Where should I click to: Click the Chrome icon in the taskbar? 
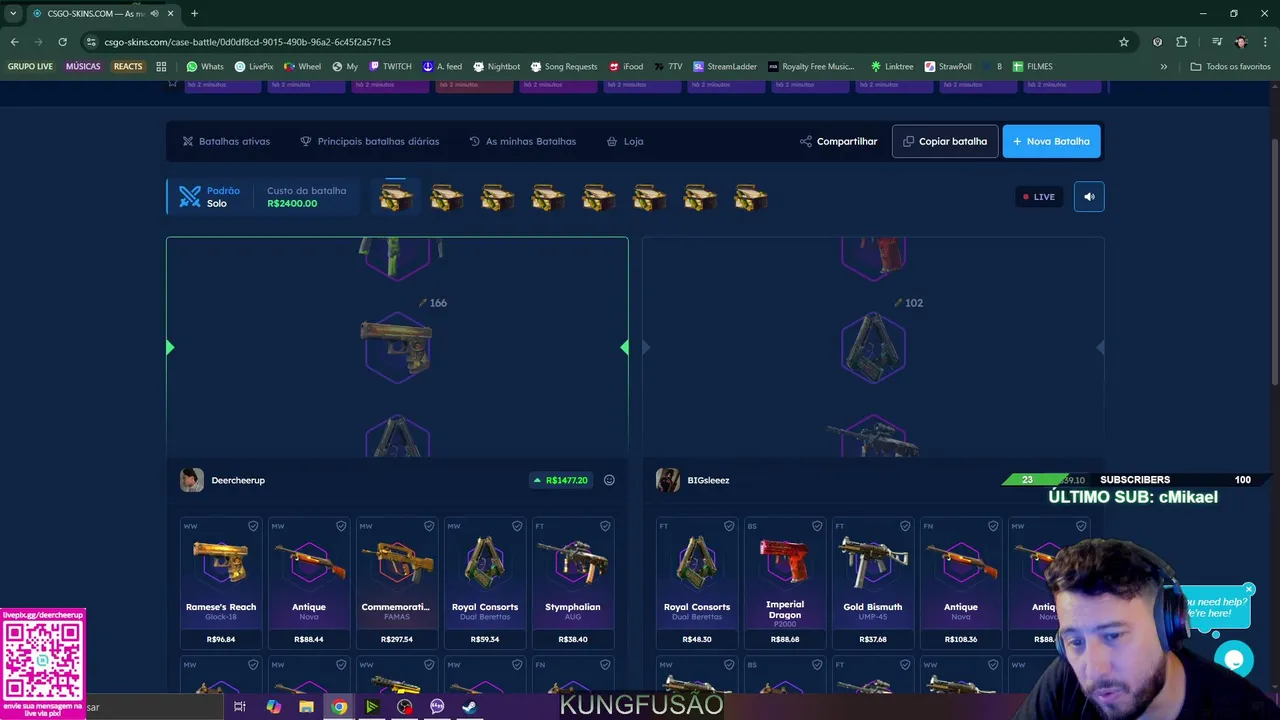pos(340,707)
